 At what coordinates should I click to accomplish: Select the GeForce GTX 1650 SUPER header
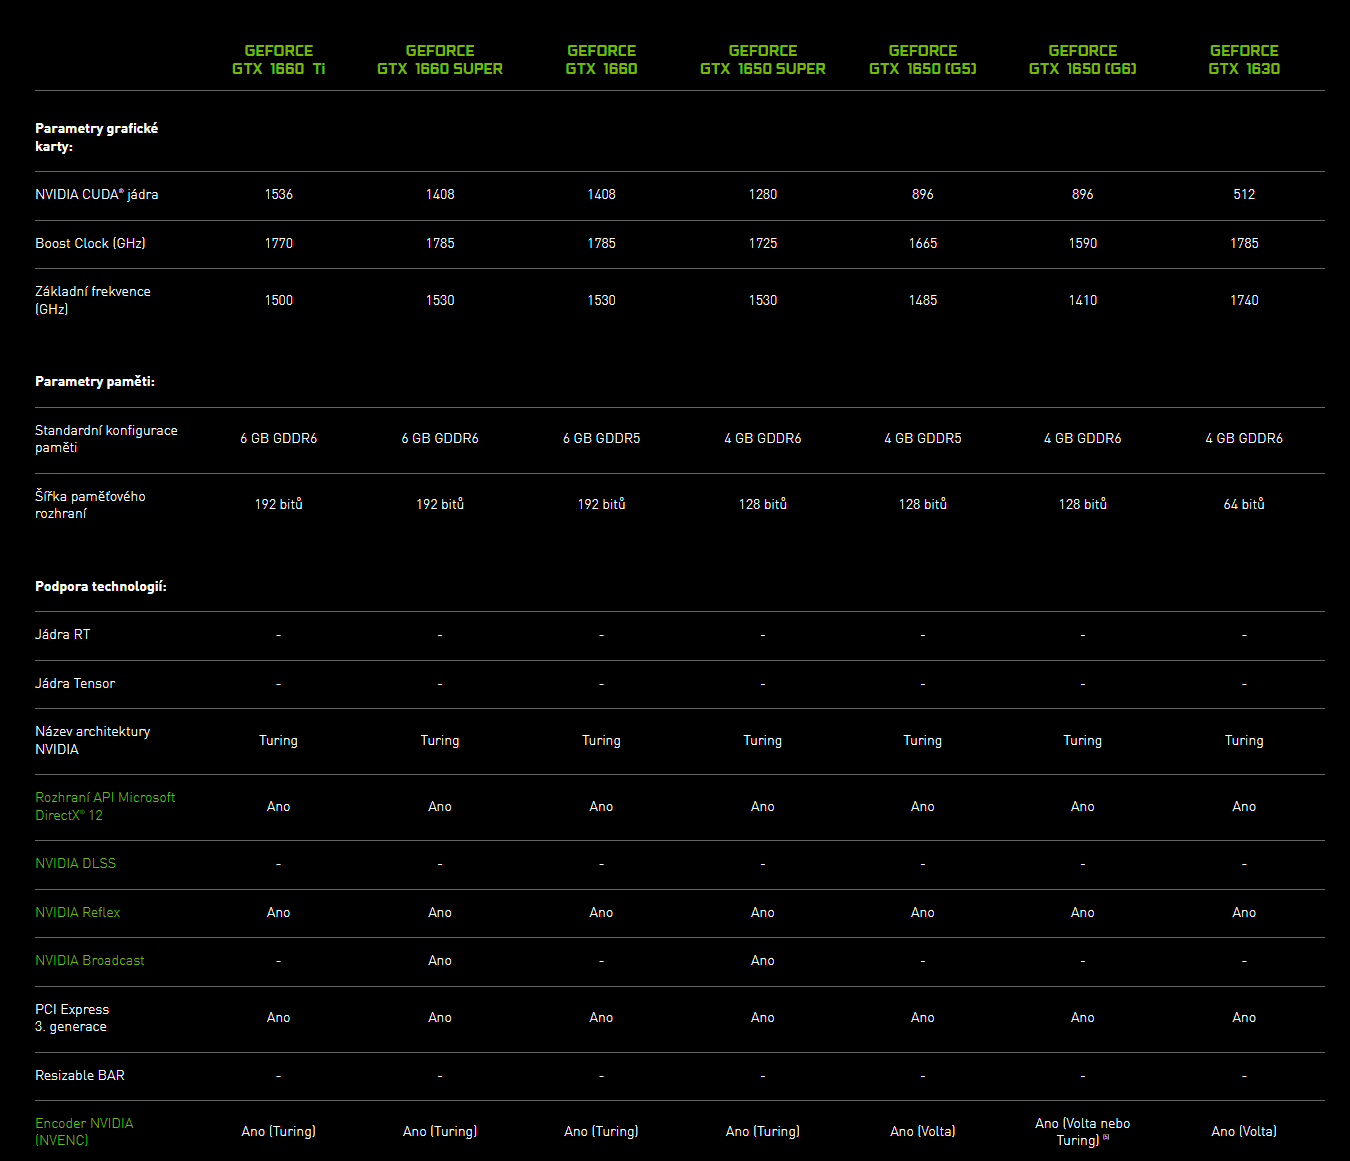[763, 60]
